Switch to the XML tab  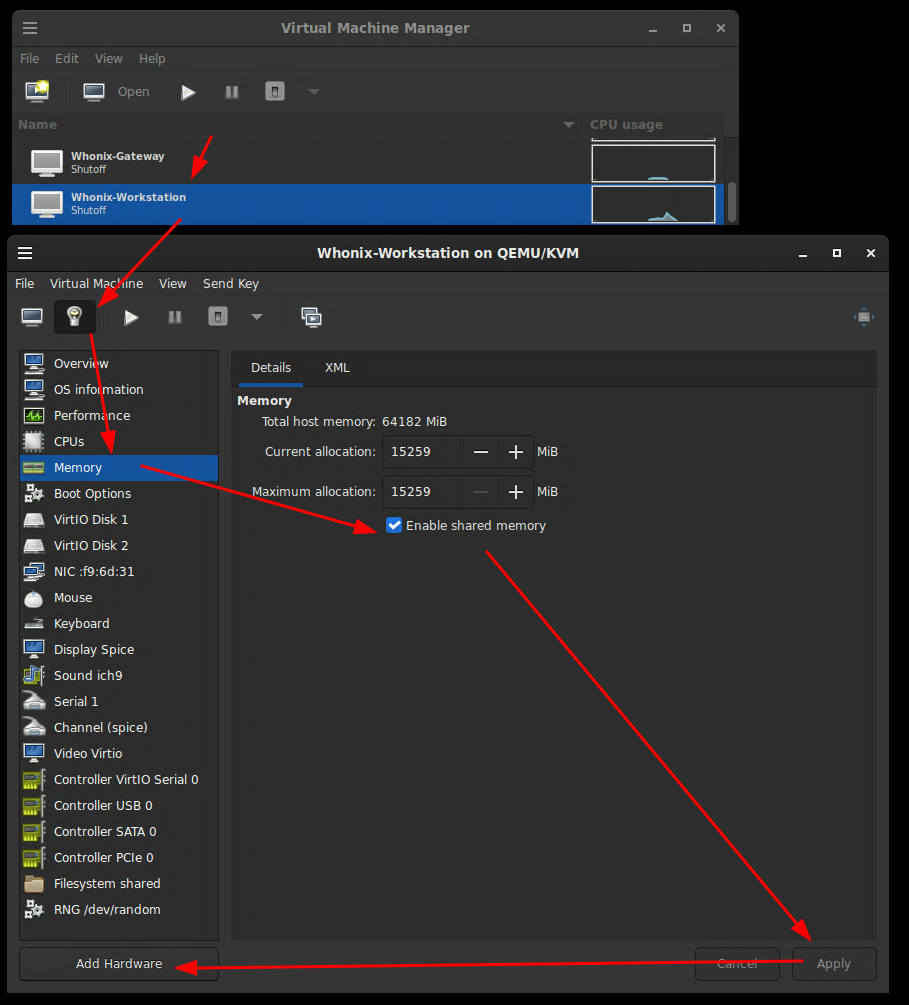coord(337,368)
